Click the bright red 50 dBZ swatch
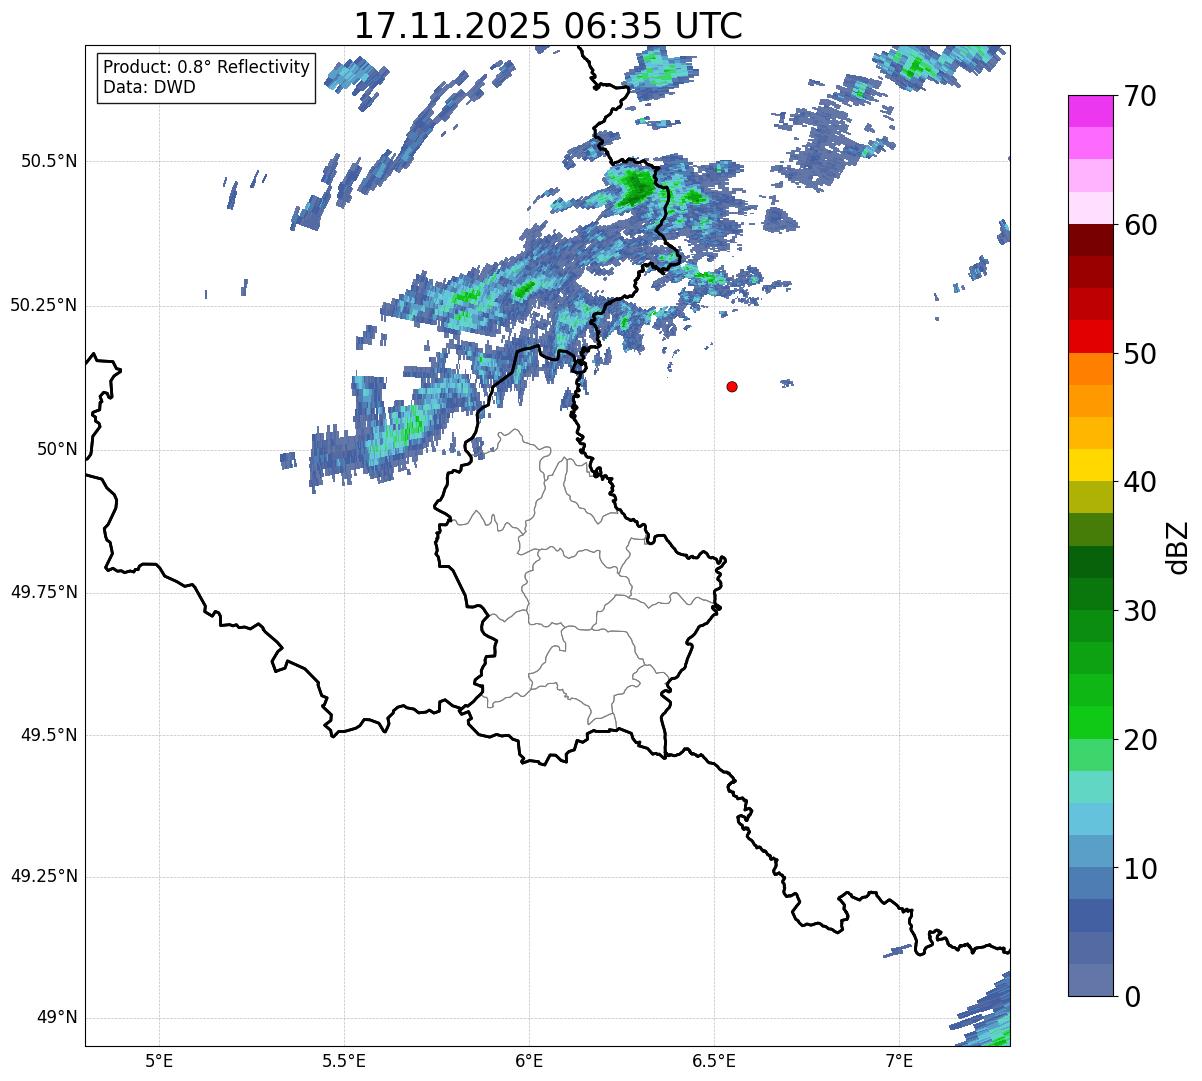 coord(1090,336)
